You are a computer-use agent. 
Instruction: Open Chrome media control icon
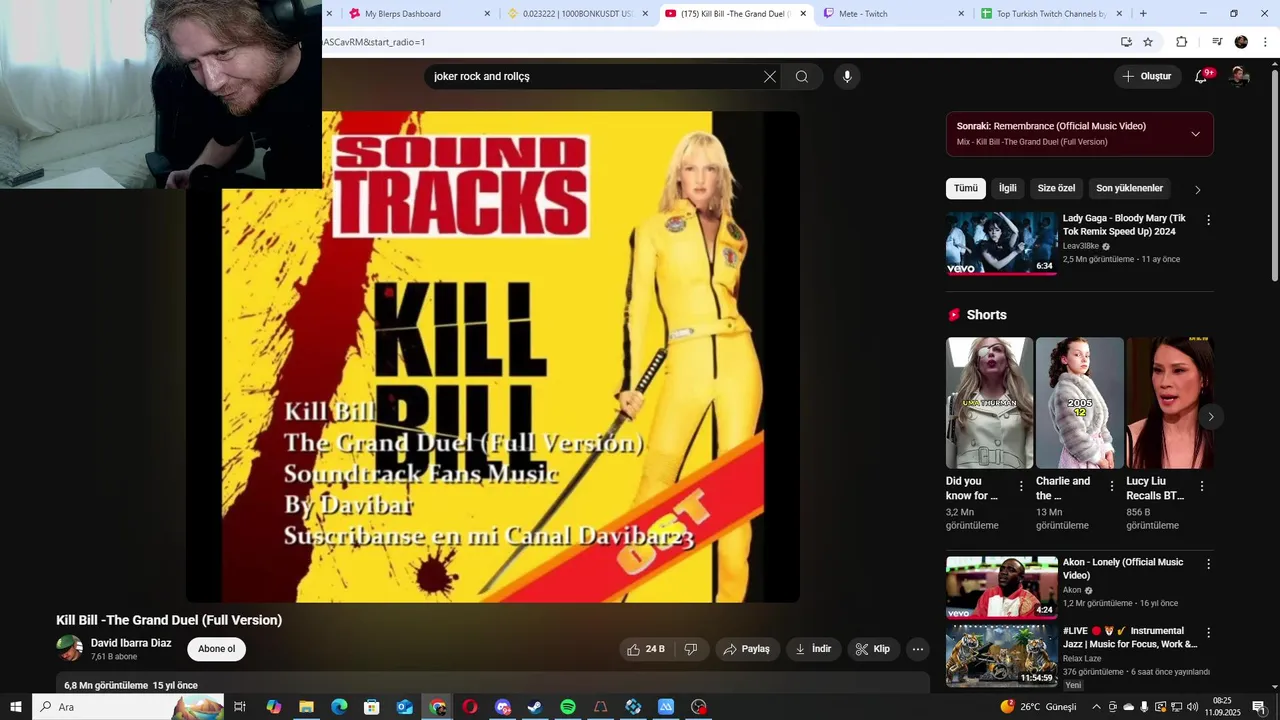point(1217,42)
